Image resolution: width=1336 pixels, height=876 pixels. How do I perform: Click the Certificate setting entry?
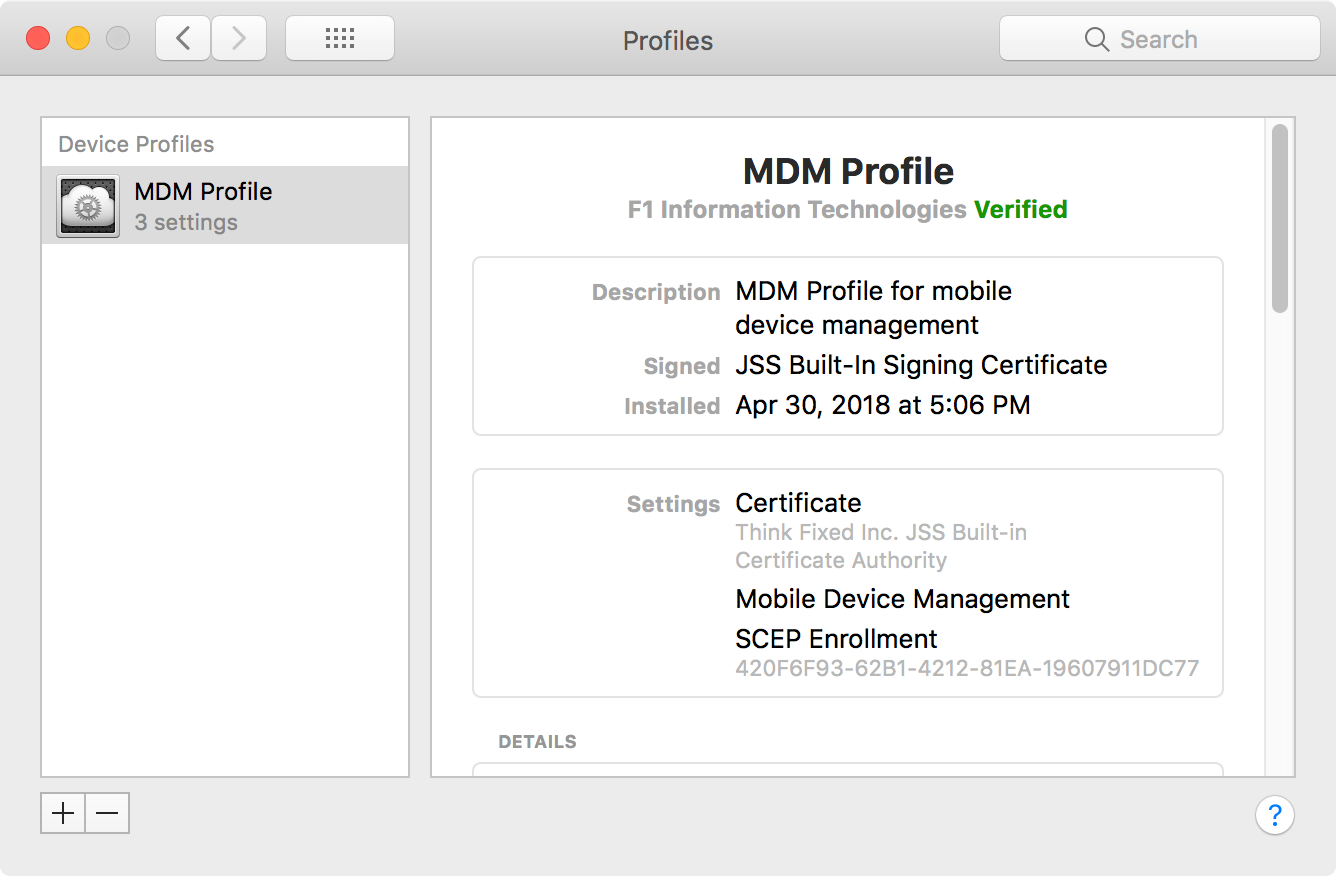pos(798,503)
